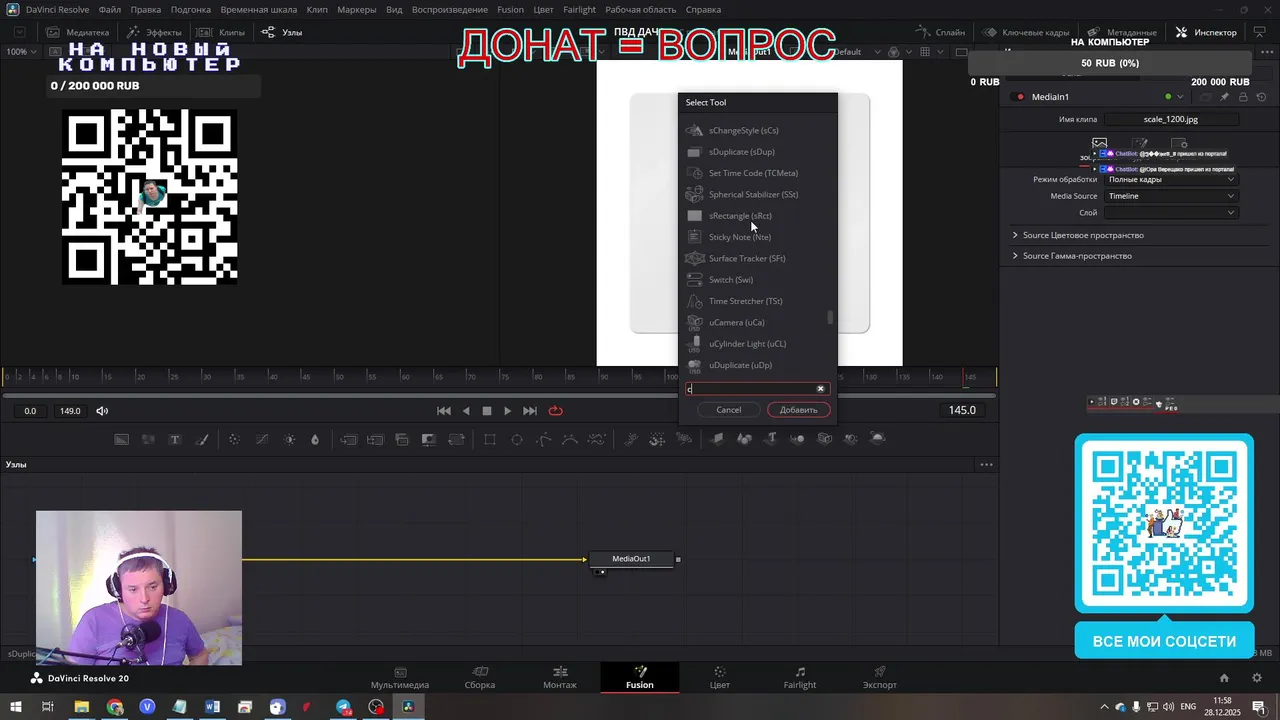
Task: Open the Media Source dropdown
Action: 1170,196
